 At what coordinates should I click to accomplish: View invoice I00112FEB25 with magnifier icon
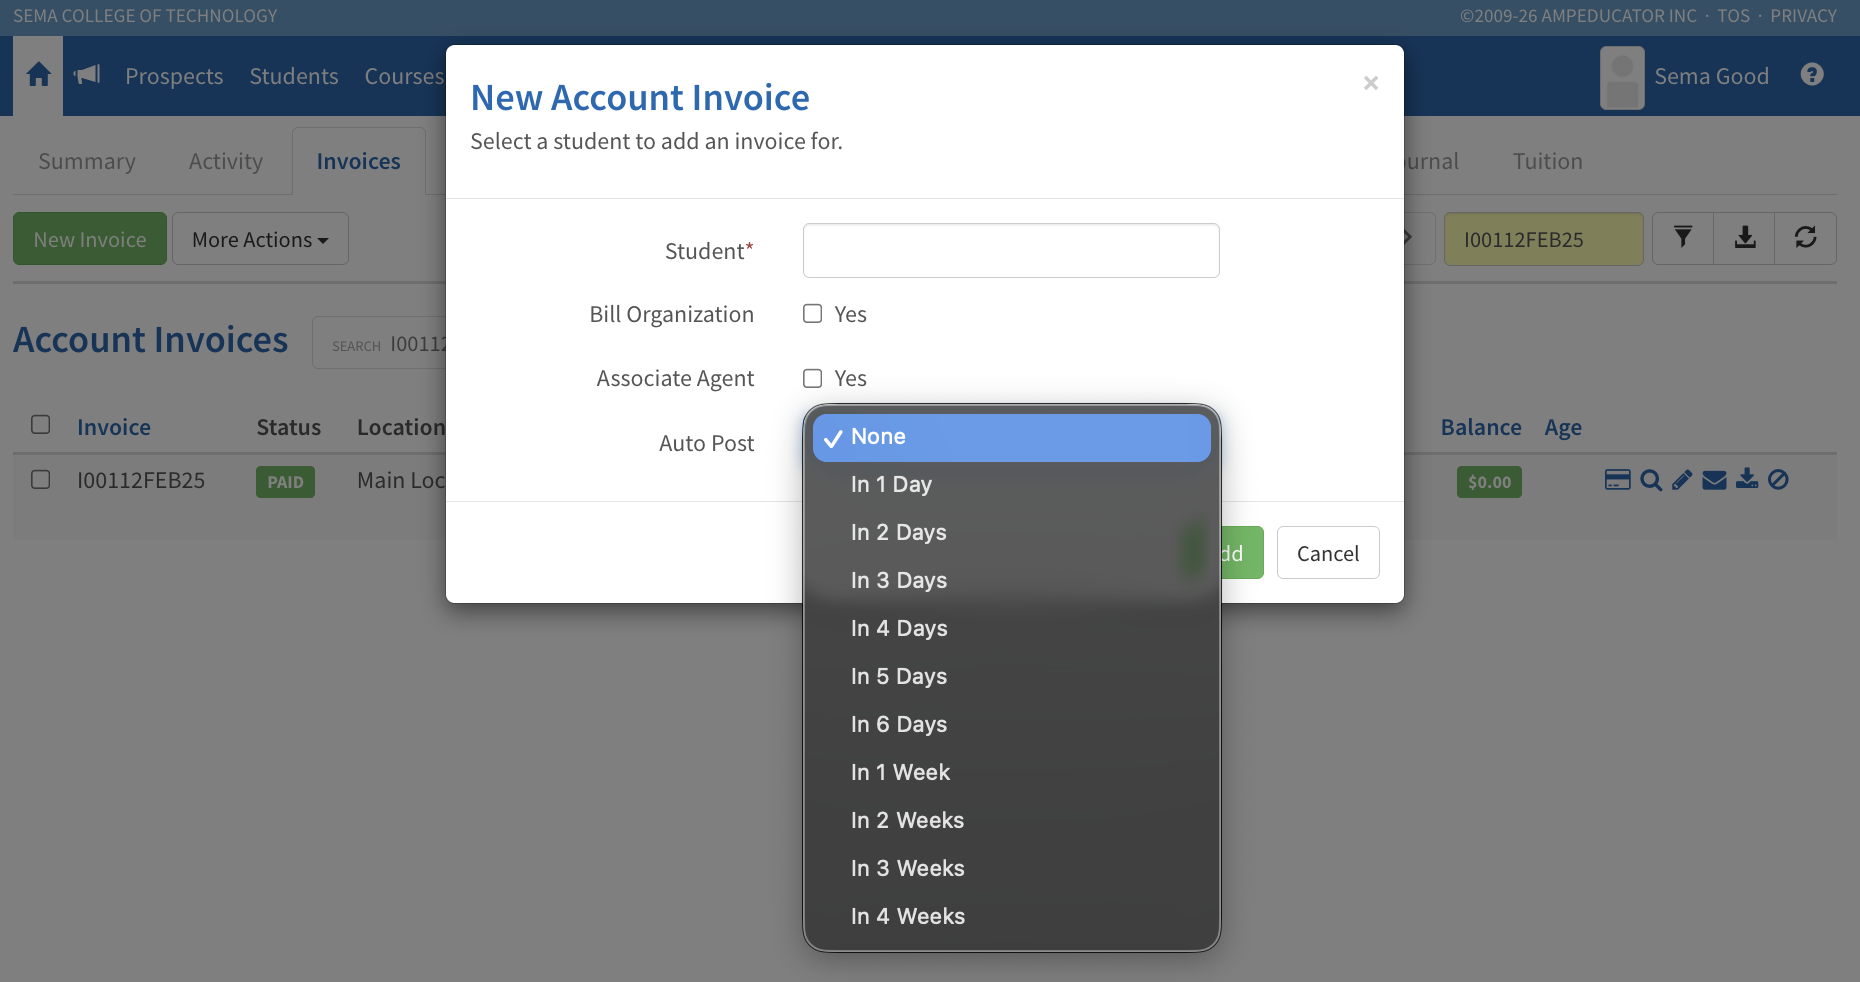[x=1651, y=480]
